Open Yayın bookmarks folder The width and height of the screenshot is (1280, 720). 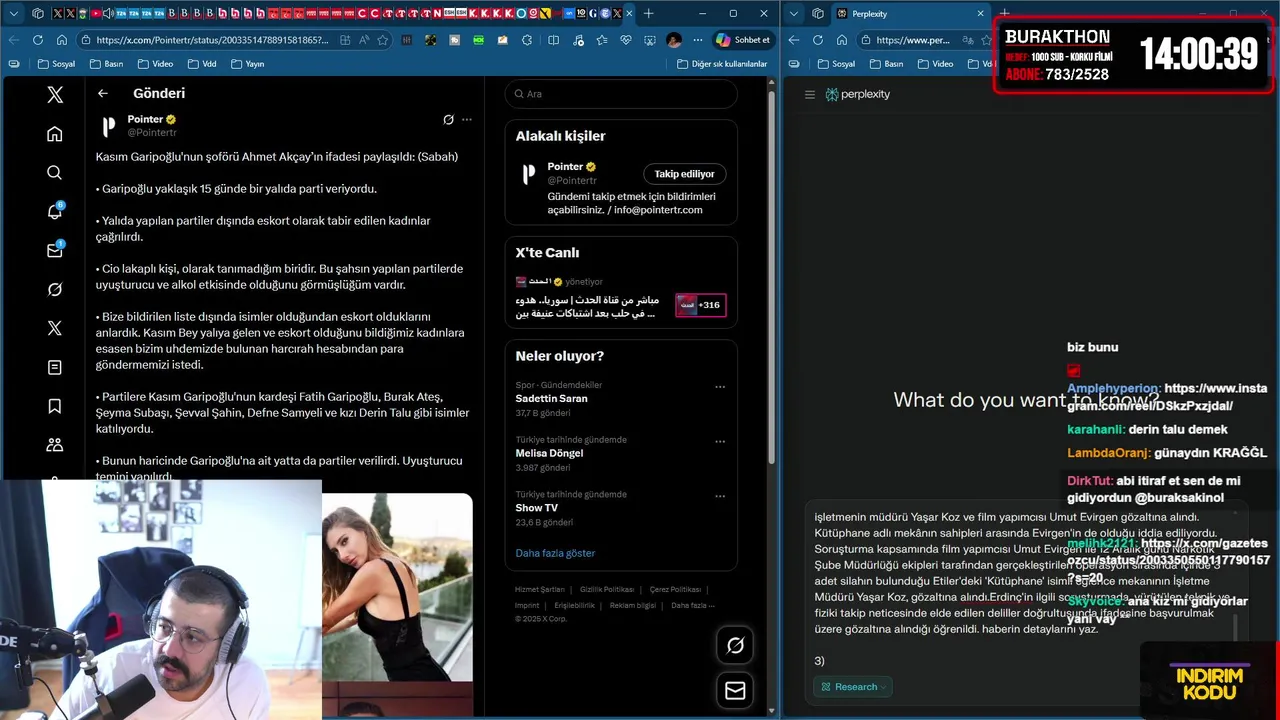click(247, 64)
